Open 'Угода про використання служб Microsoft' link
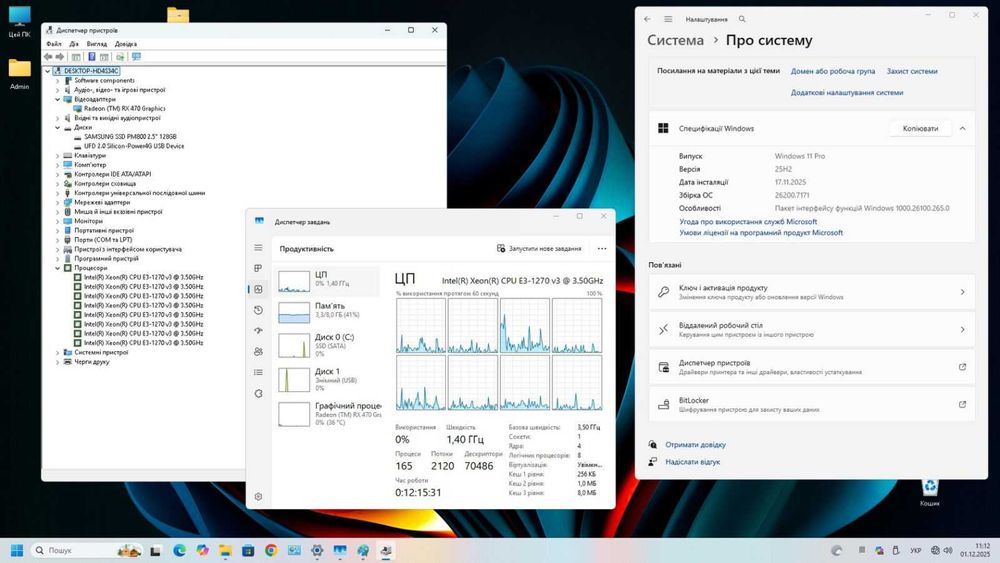The image size is (1000, 563). point(748,222)
